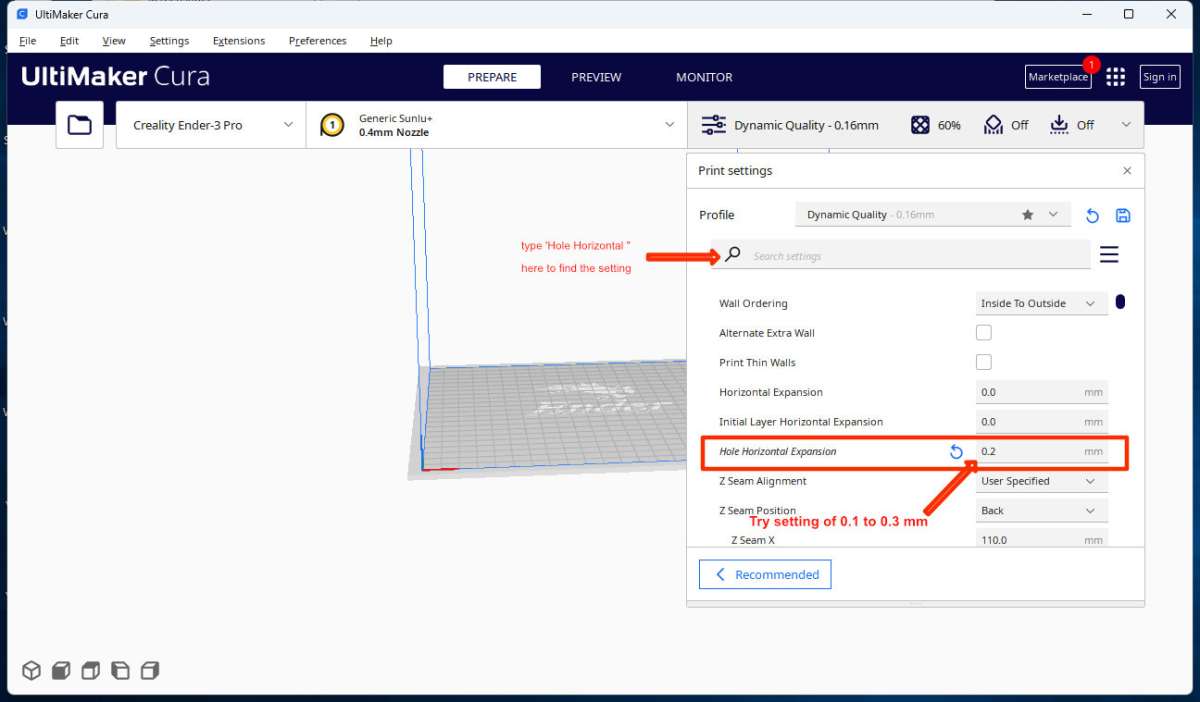The image size is (1200, 702).
Task: Open the View menu
Action: 114,41
